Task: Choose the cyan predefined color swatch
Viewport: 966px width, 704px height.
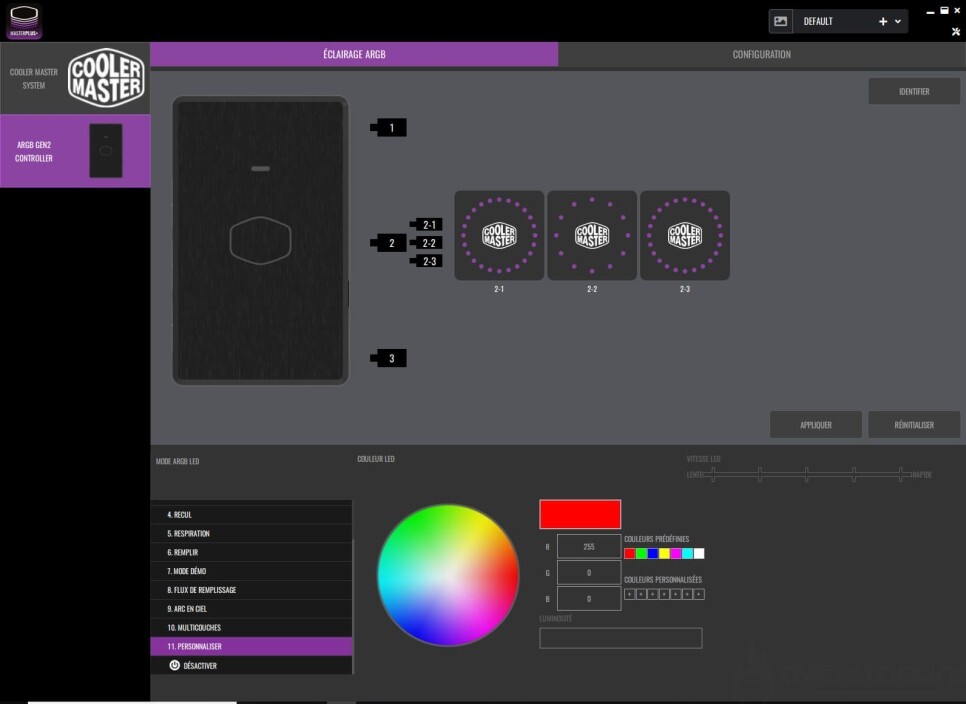Action: click(x=688, y=554)
